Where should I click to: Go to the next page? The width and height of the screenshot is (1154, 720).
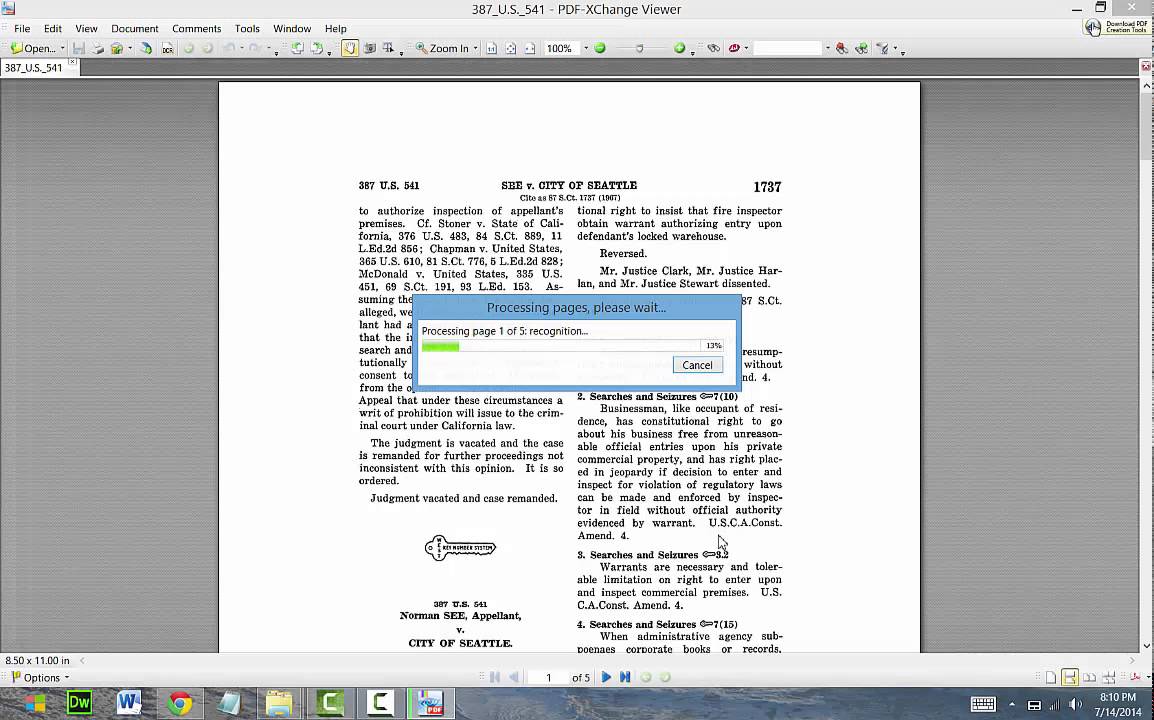tap(606, 677)
